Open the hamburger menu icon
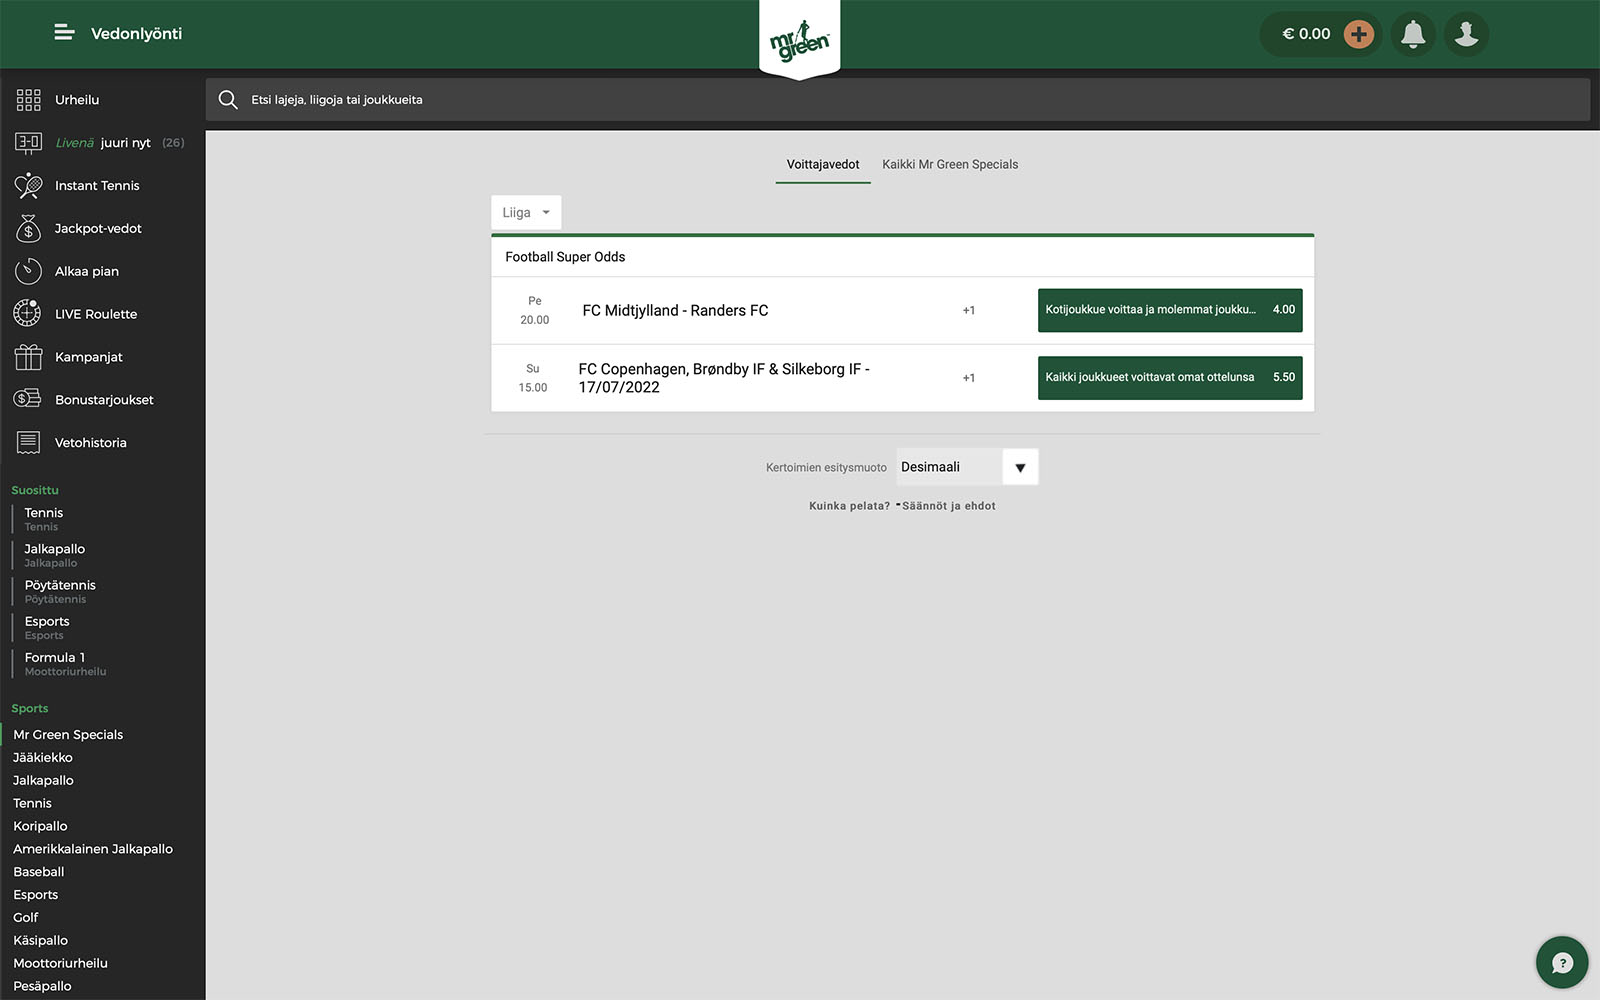This screenshot has height=1000, width=1600. click(64, 33)
